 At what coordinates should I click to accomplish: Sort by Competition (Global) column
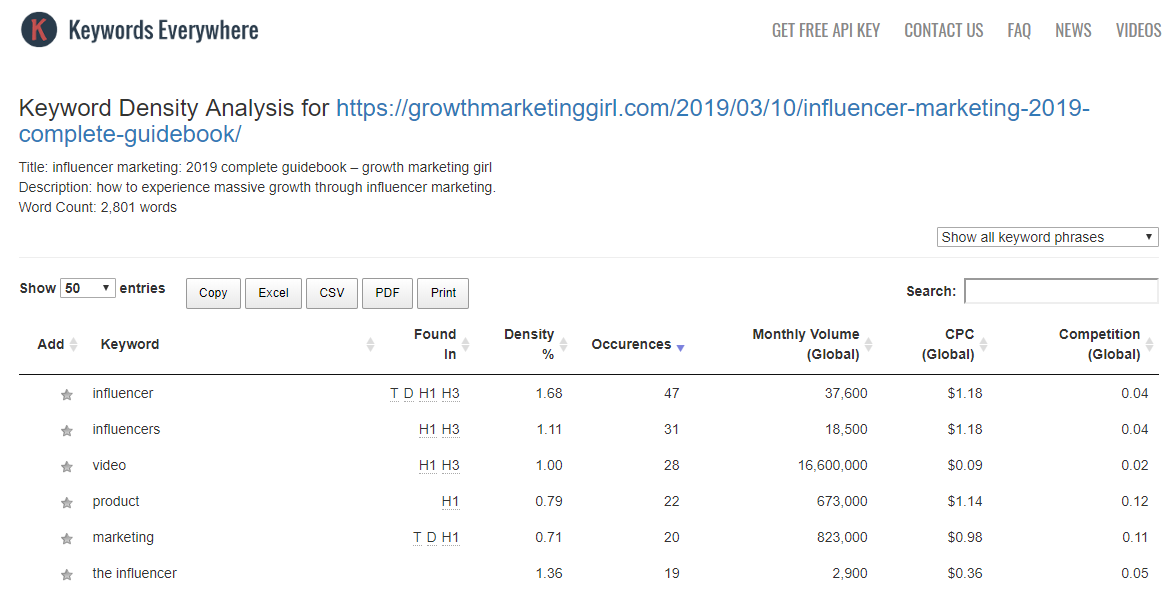tap(1106, 345)
